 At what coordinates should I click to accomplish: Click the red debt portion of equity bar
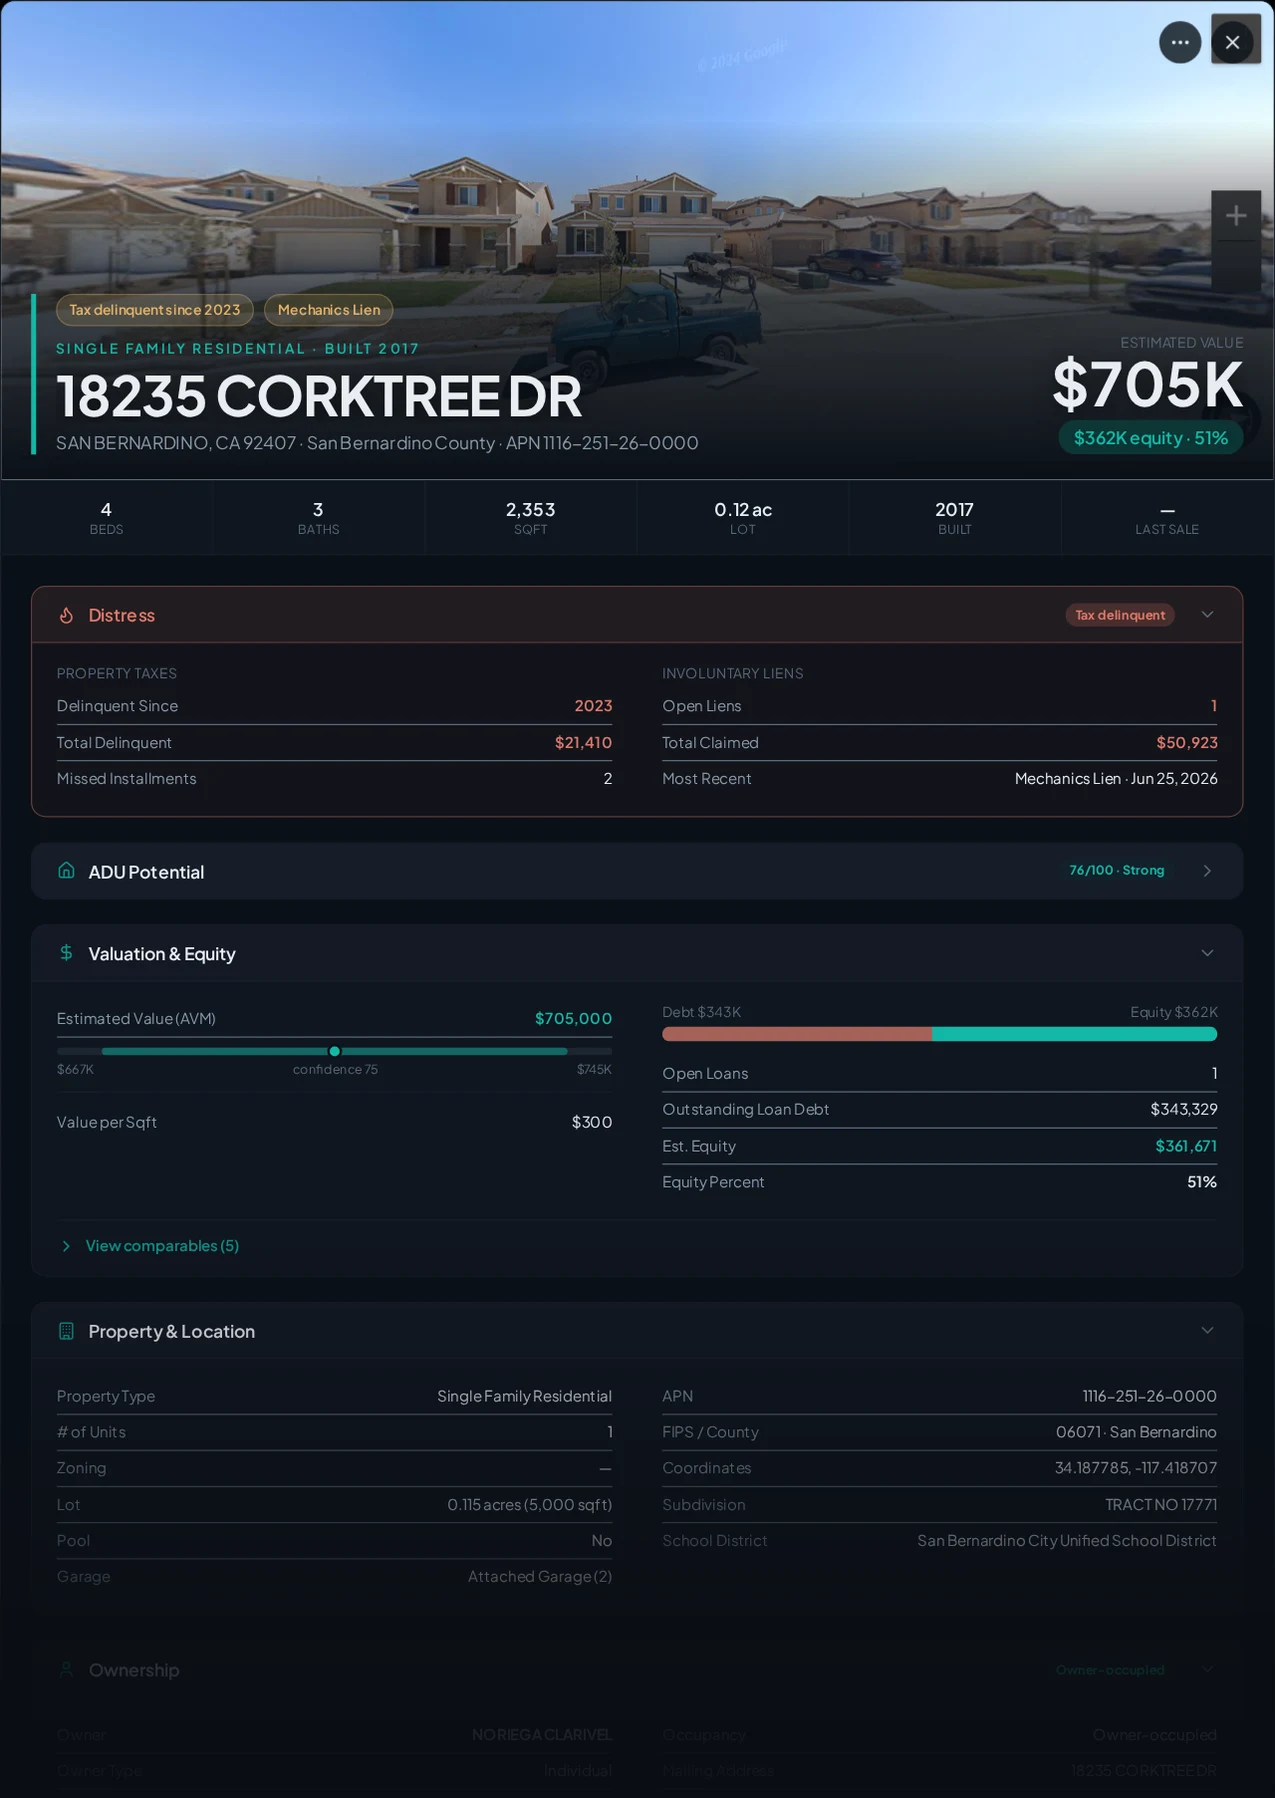pyautogui.click(x=797, y=1034)
